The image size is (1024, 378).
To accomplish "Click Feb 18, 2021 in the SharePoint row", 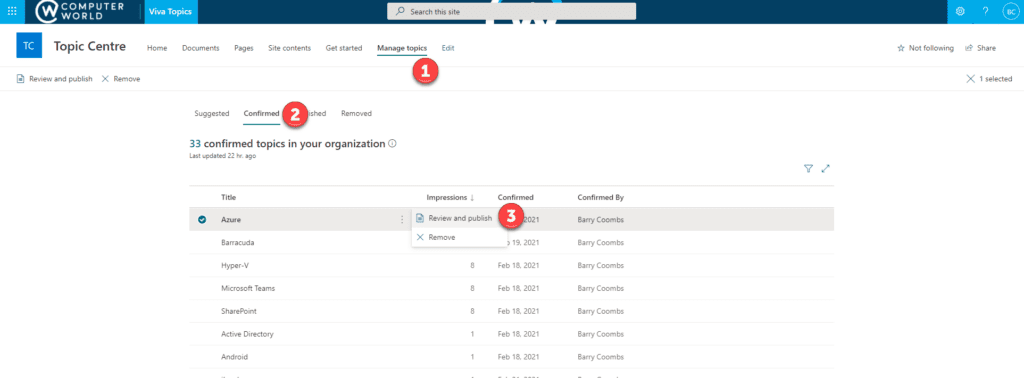I will [519, 311].
